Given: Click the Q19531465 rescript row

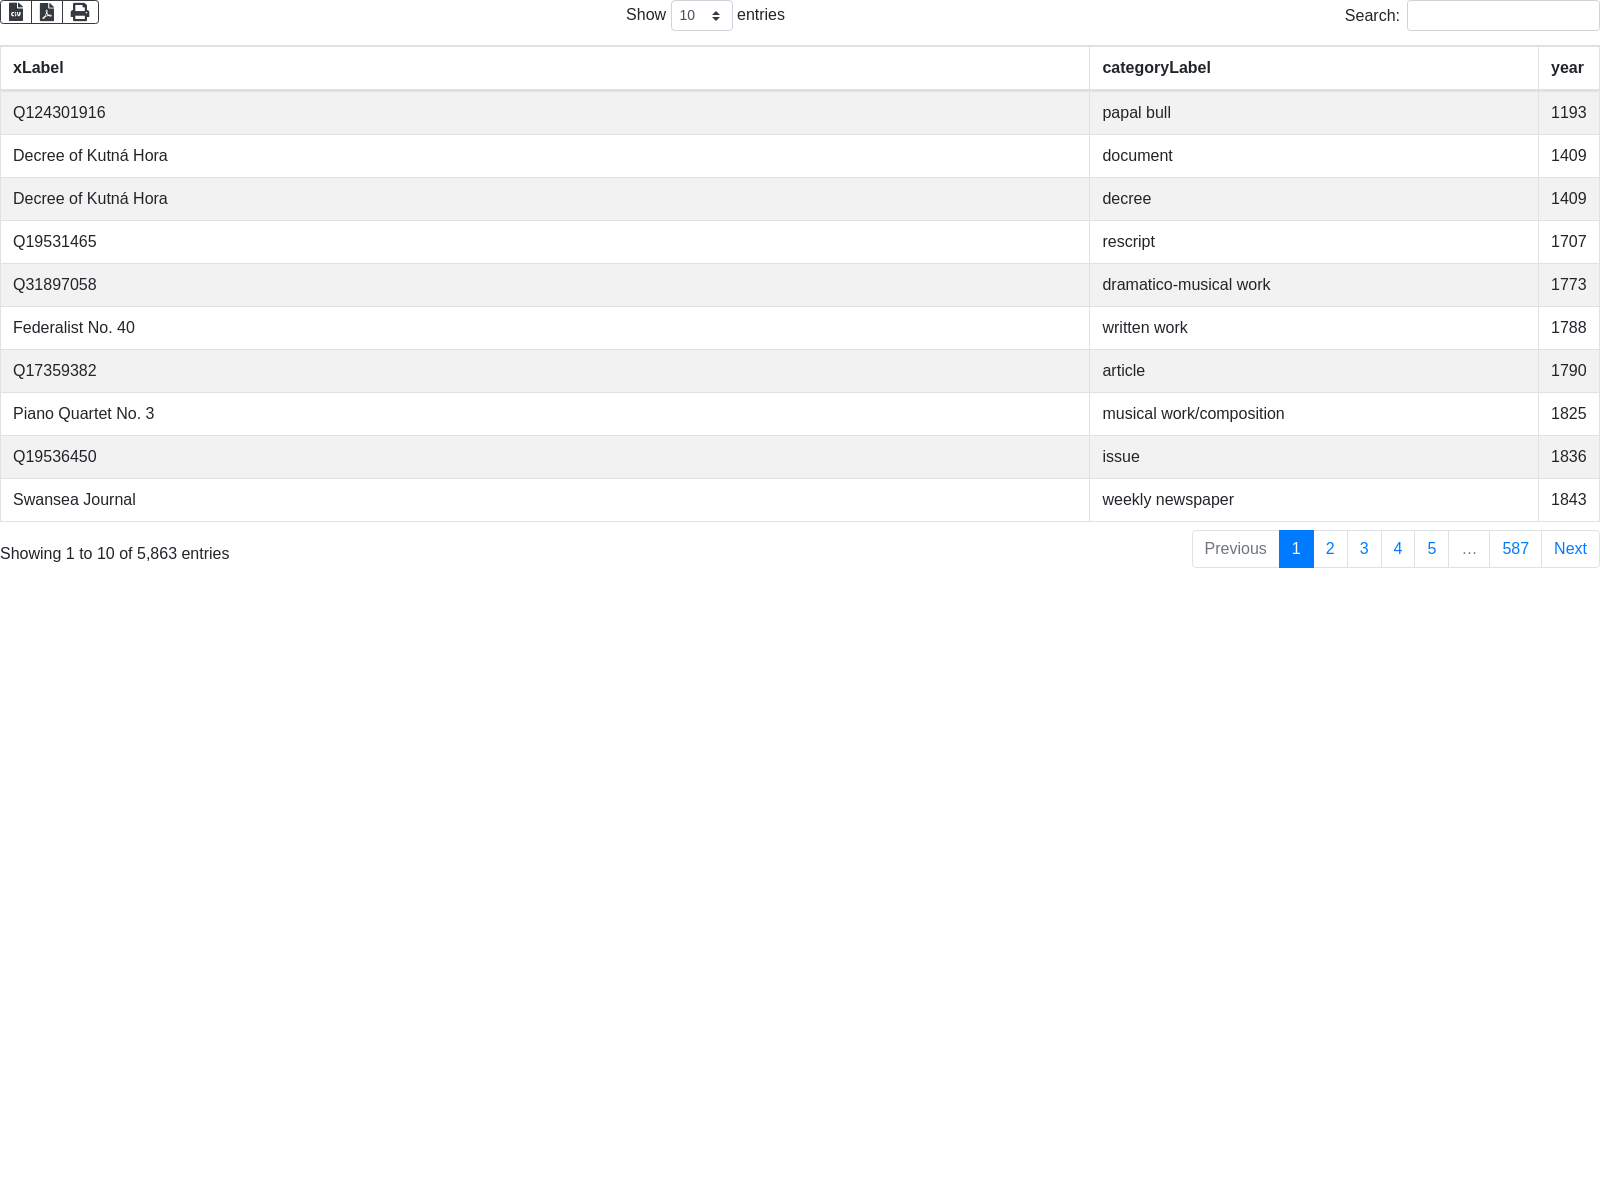Looking at the screenshot, I should coord(55,242).
